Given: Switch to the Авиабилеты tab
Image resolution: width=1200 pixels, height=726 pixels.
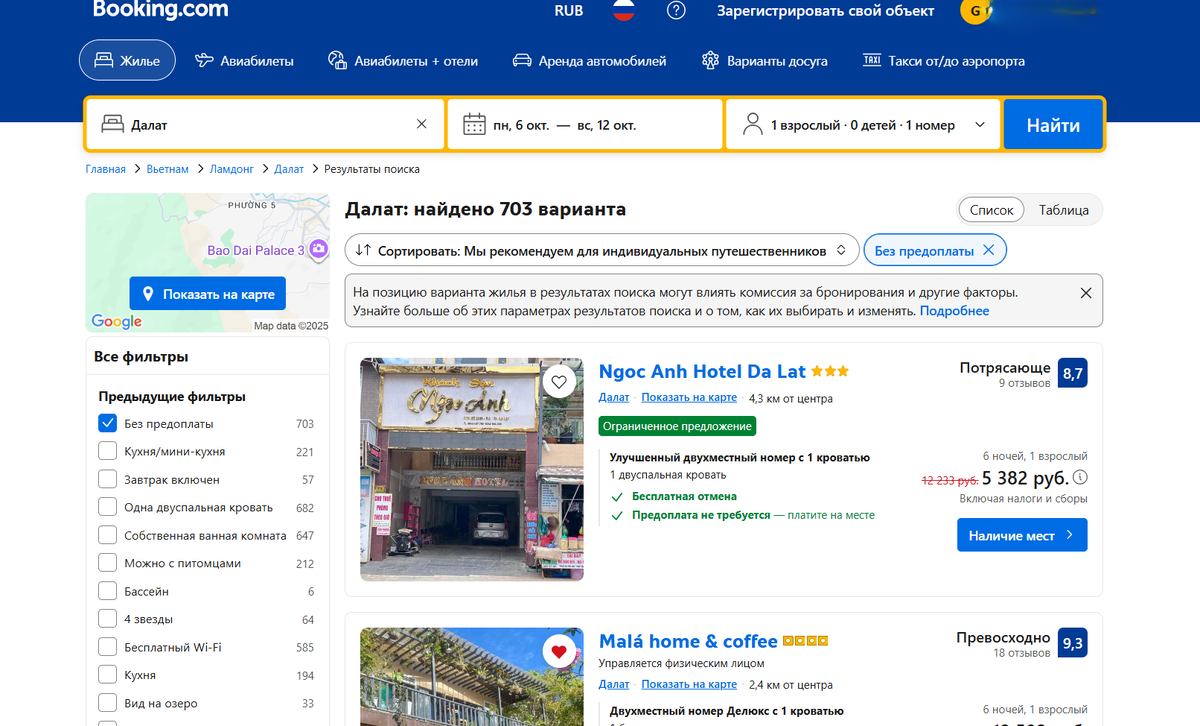Looking at the screenshot, I should (245, 61).
